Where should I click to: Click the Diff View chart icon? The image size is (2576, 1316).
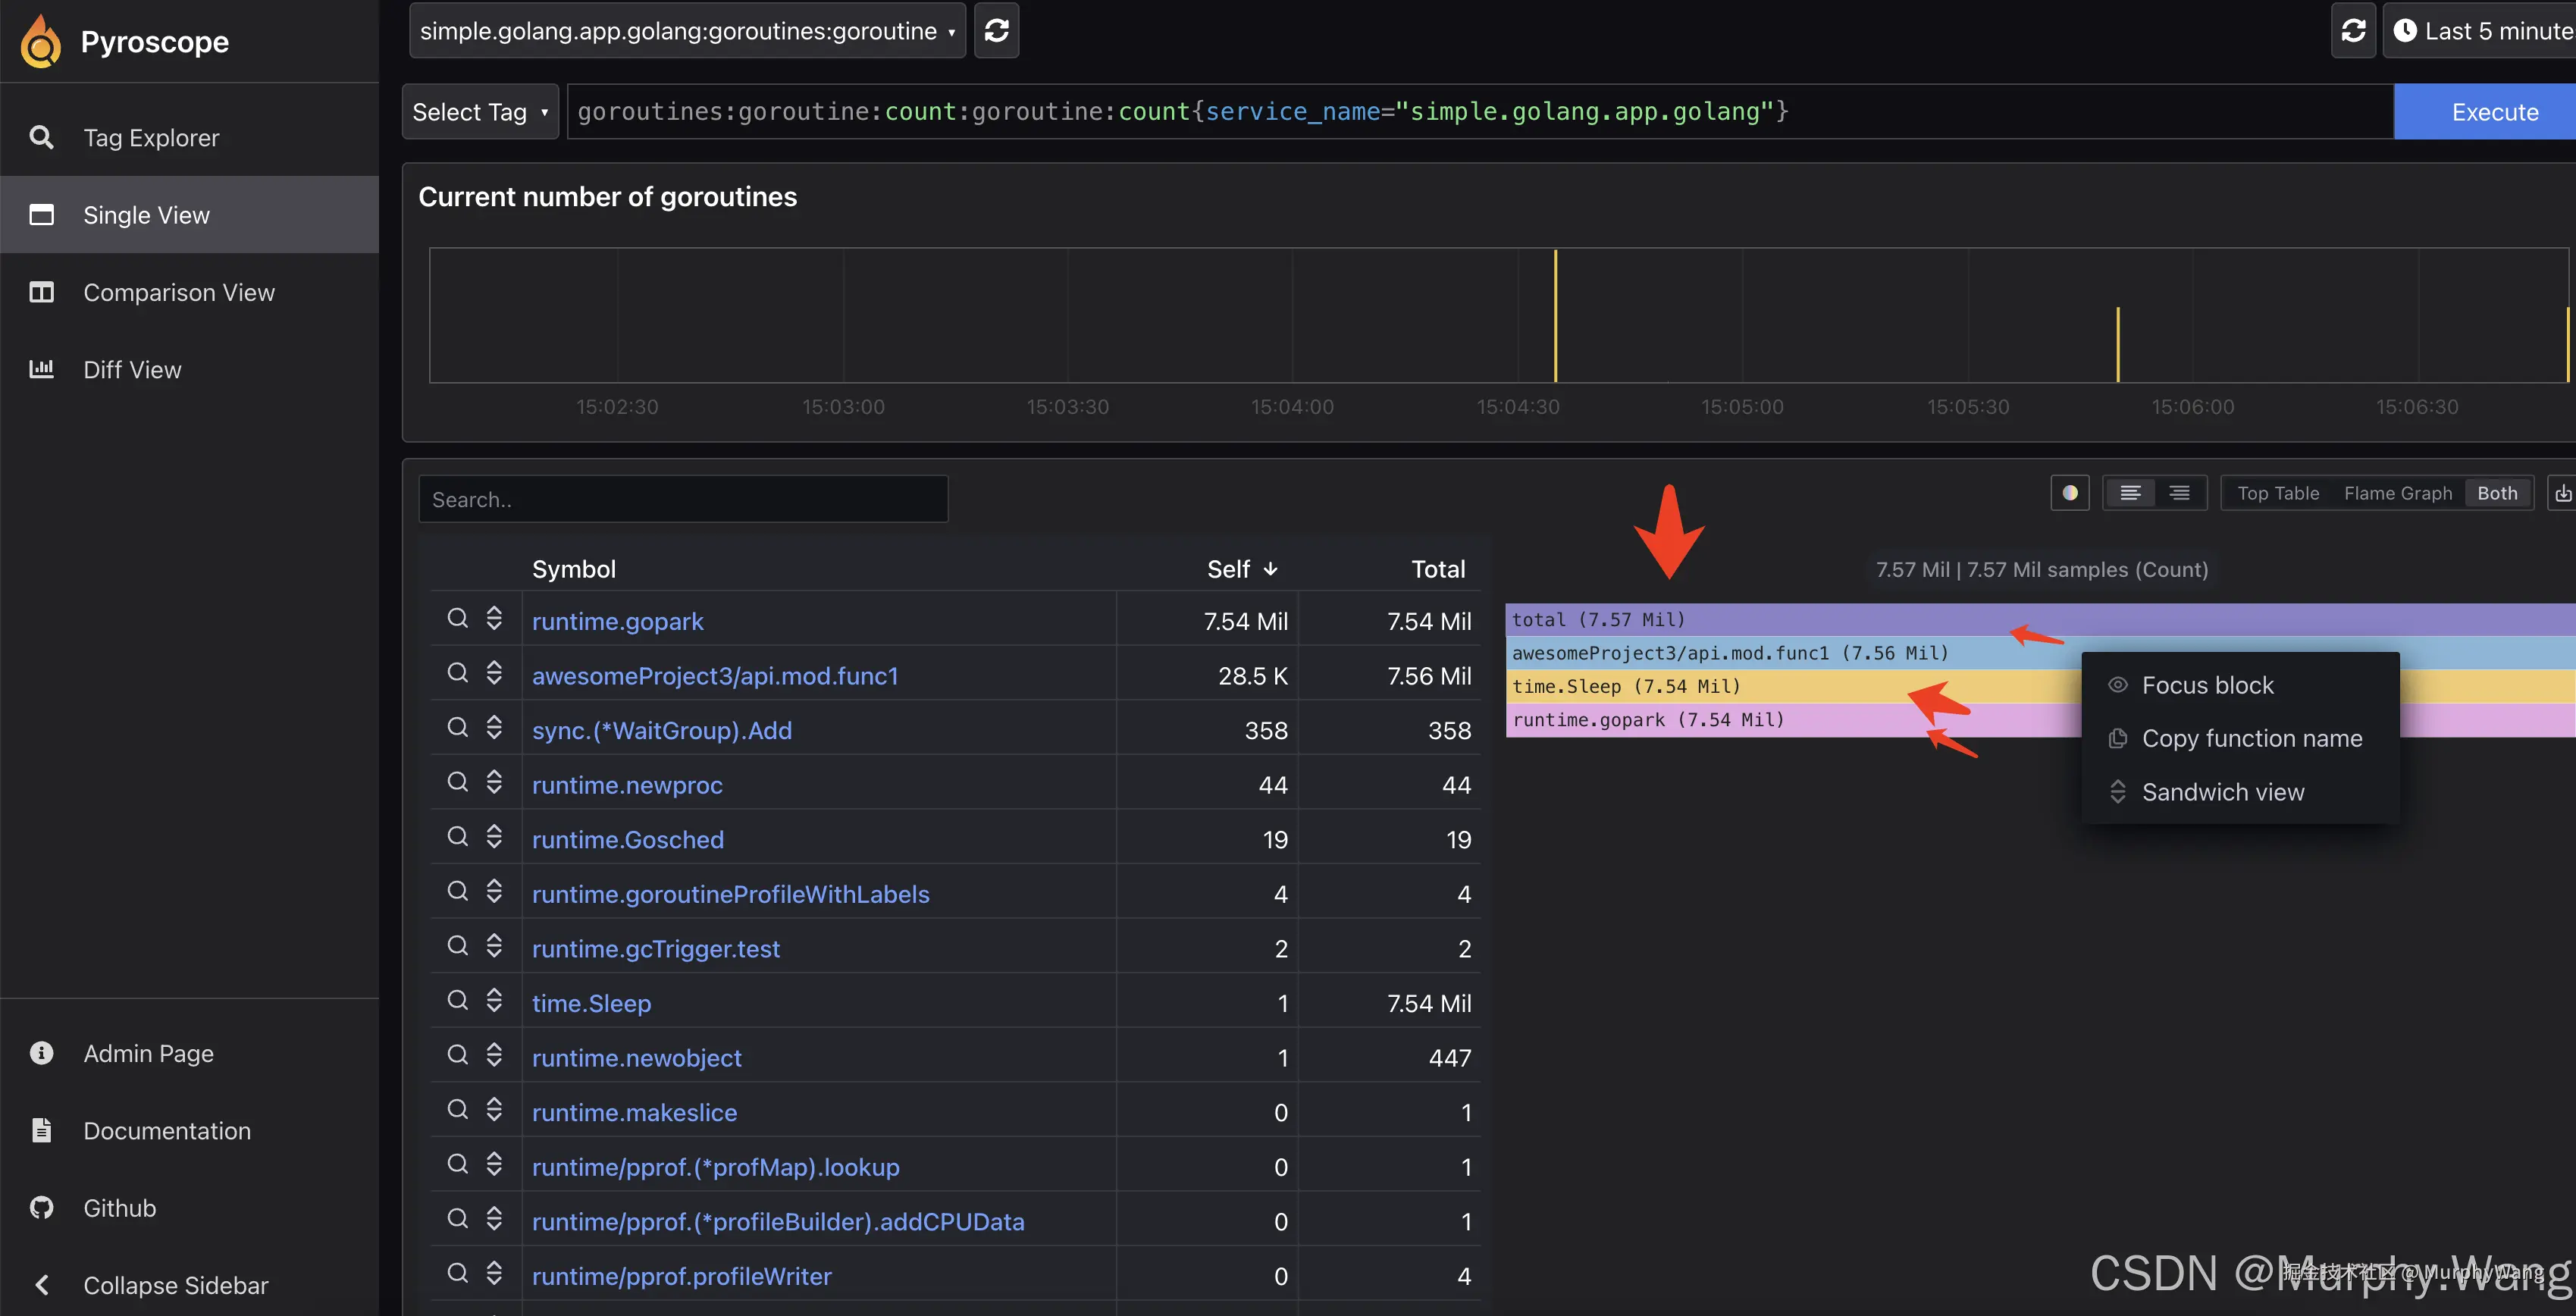[x=41, y=369]
